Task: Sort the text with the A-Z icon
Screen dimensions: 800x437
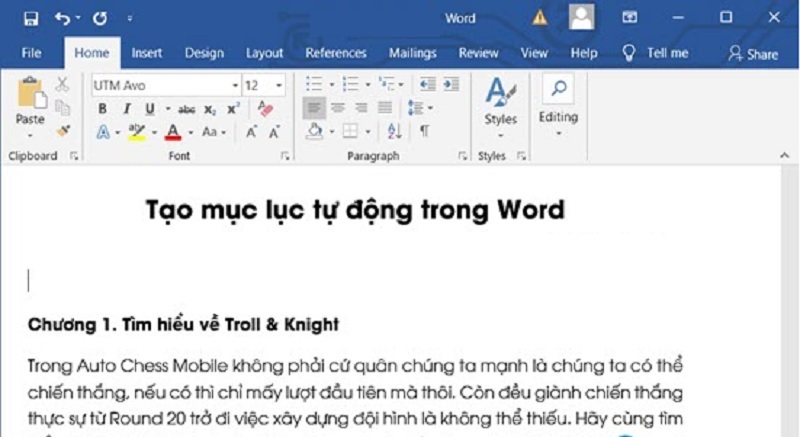Action: [394, 132]
